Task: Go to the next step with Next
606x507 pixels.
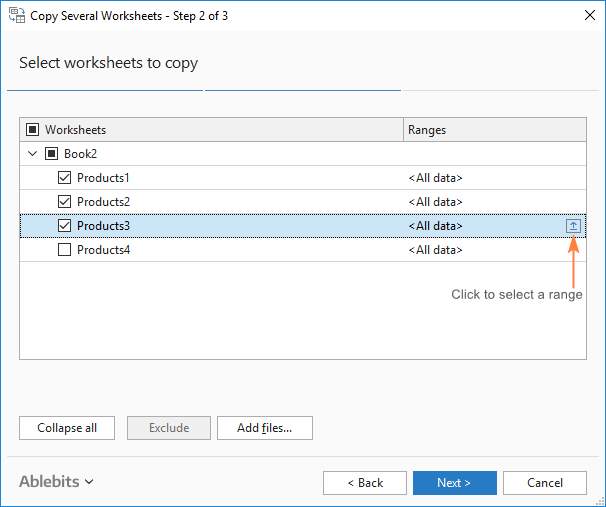Action: pyautogui.click(x=454, y=483)
